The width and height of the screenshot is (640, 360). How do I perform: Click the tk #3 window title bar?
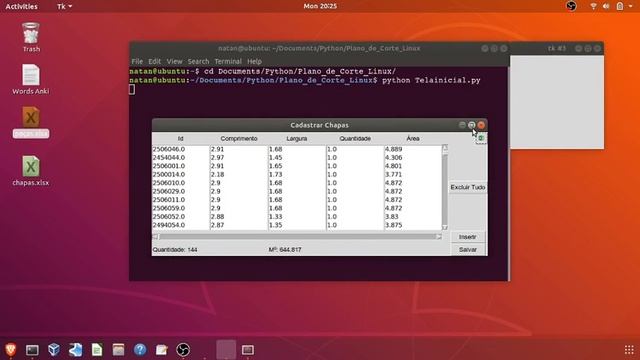pos(557,48)
